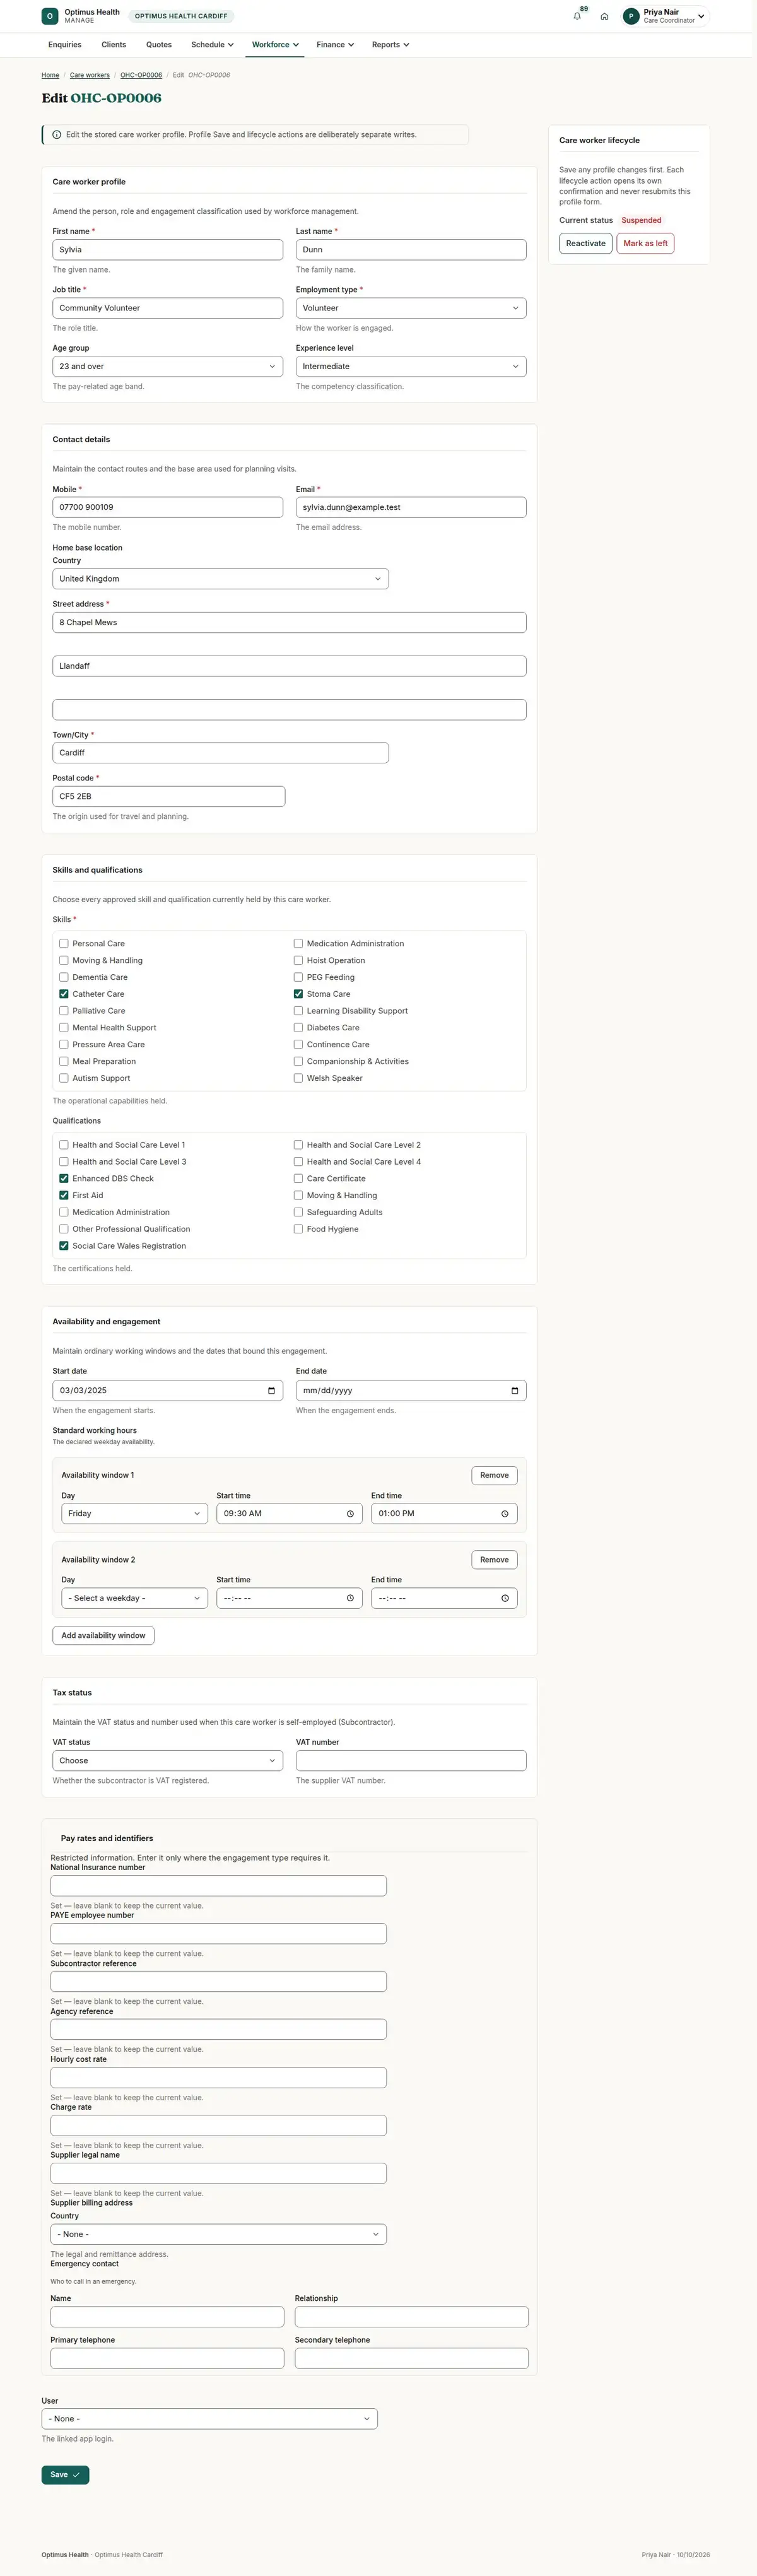Open the 'Select a weekday' dropdown
The image size is (757, 2576).
135,1598
